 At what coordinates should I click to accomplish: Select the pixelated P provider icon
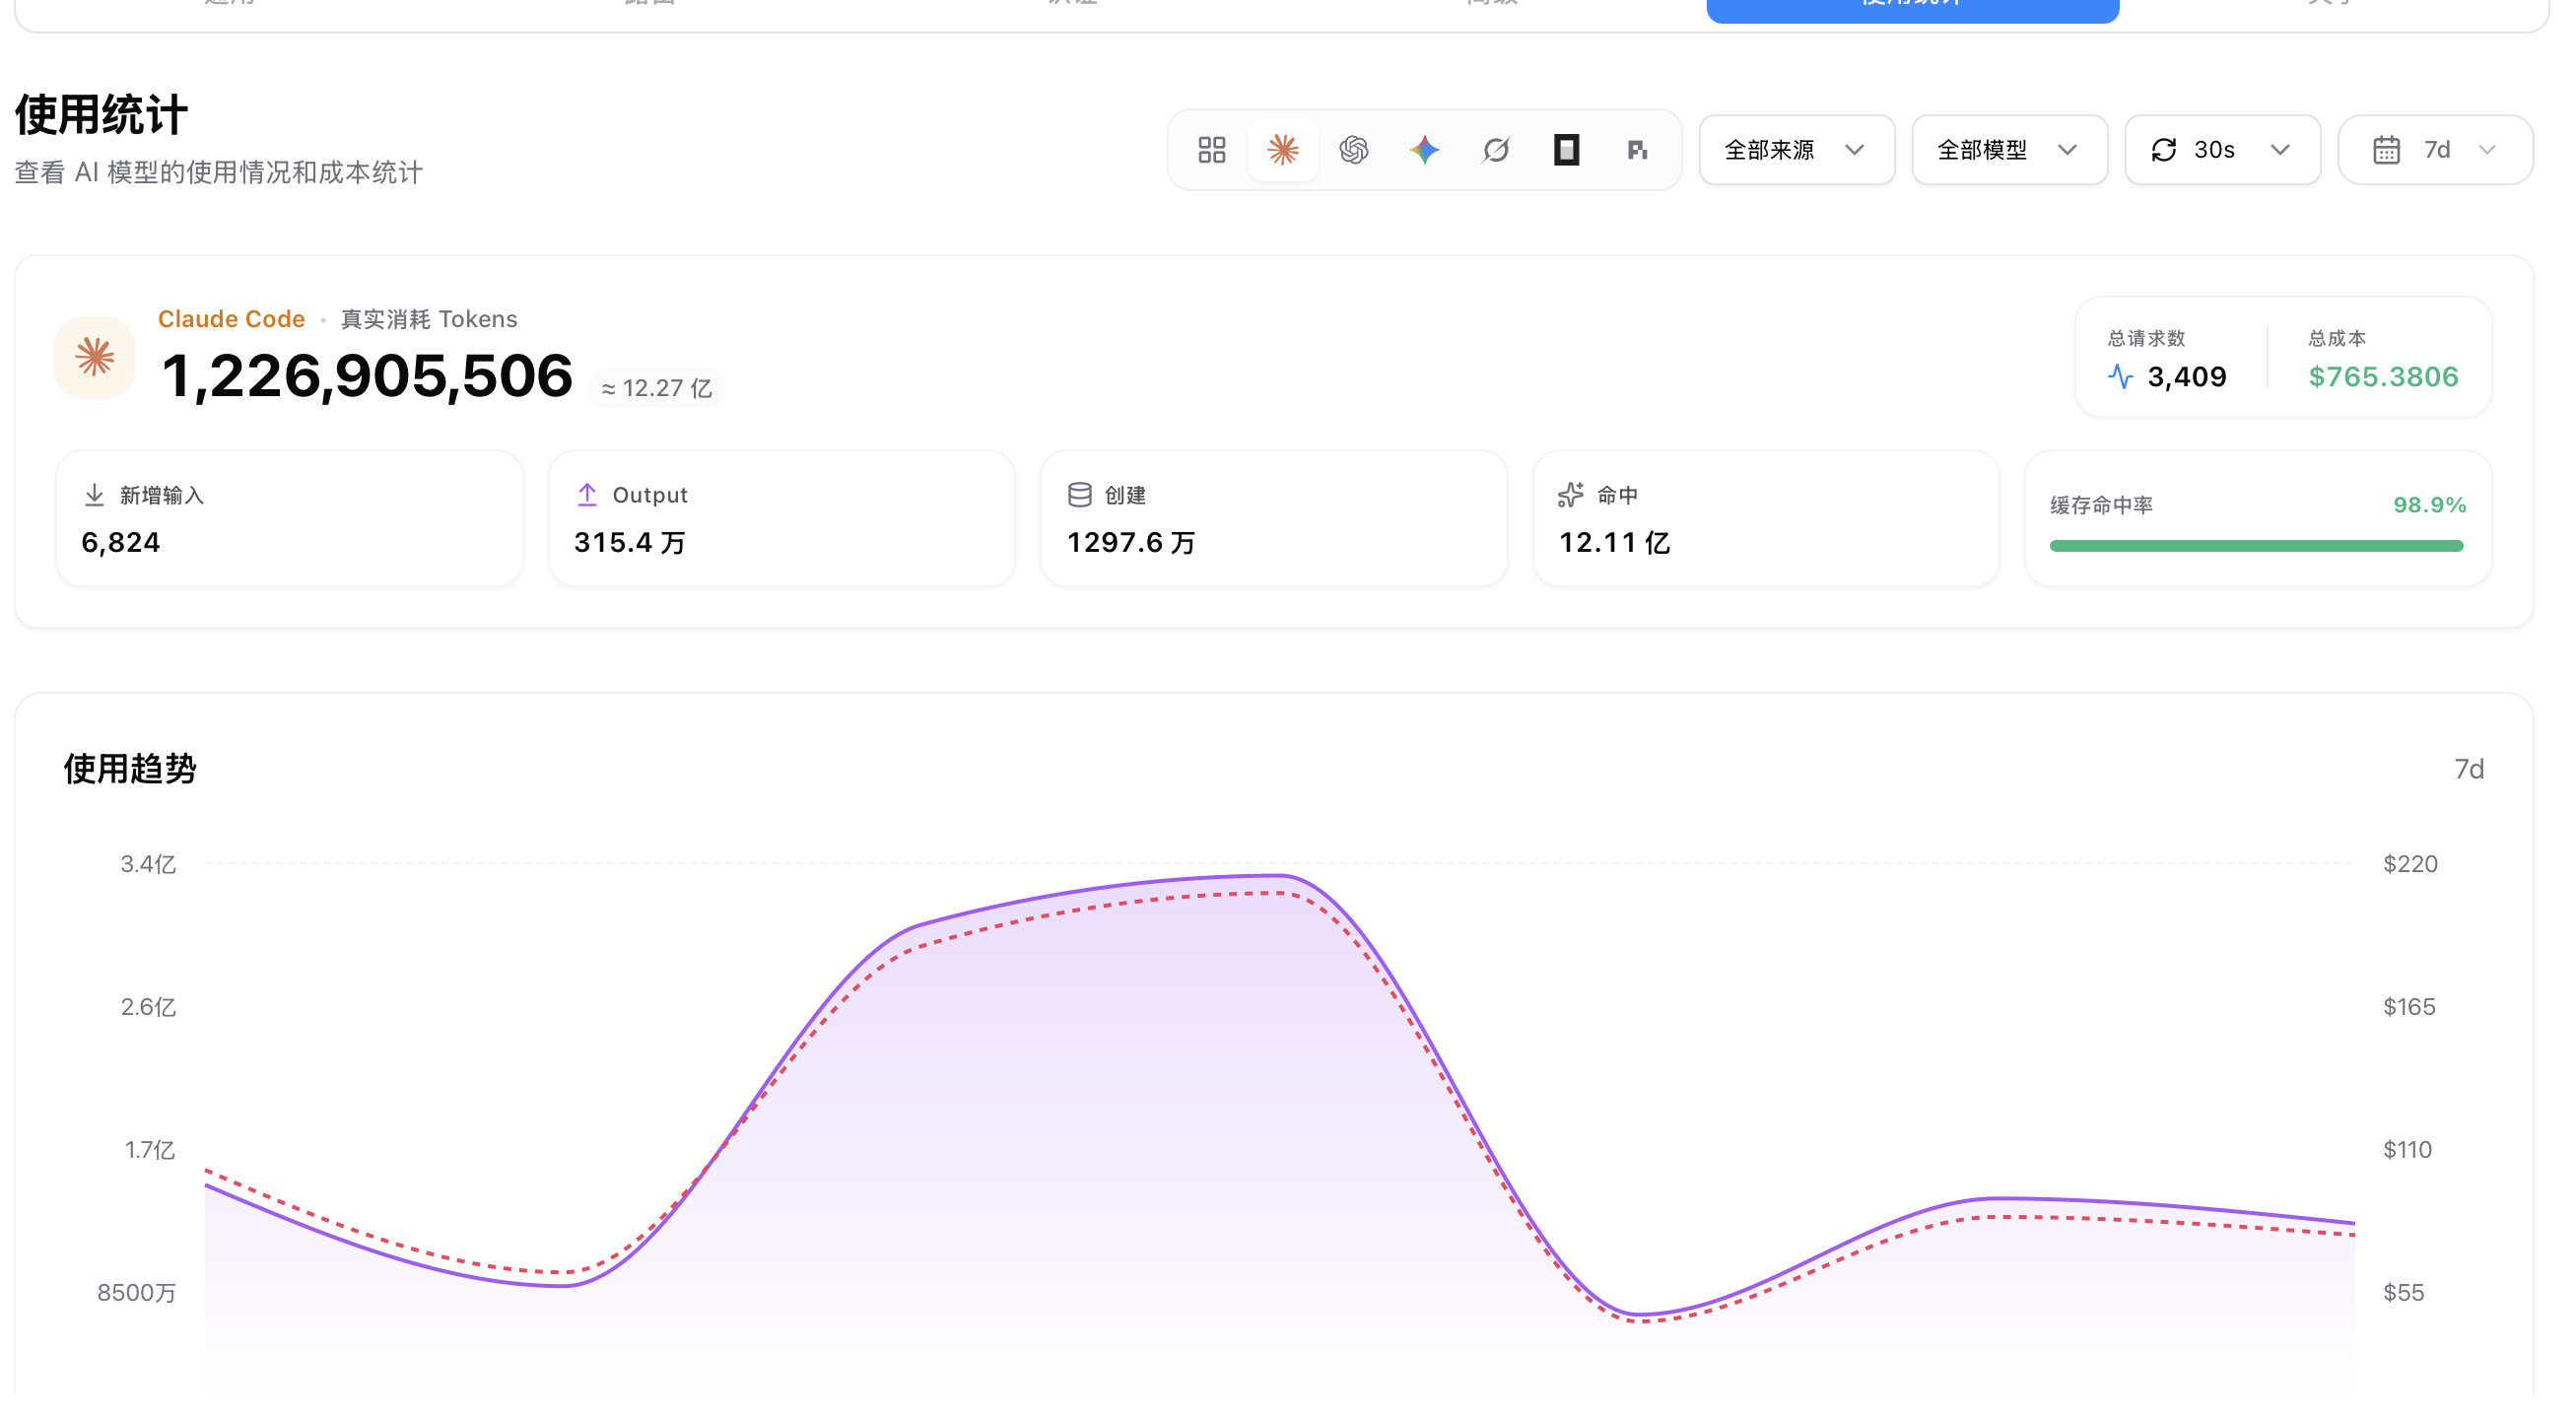[x=1637, y=150]
